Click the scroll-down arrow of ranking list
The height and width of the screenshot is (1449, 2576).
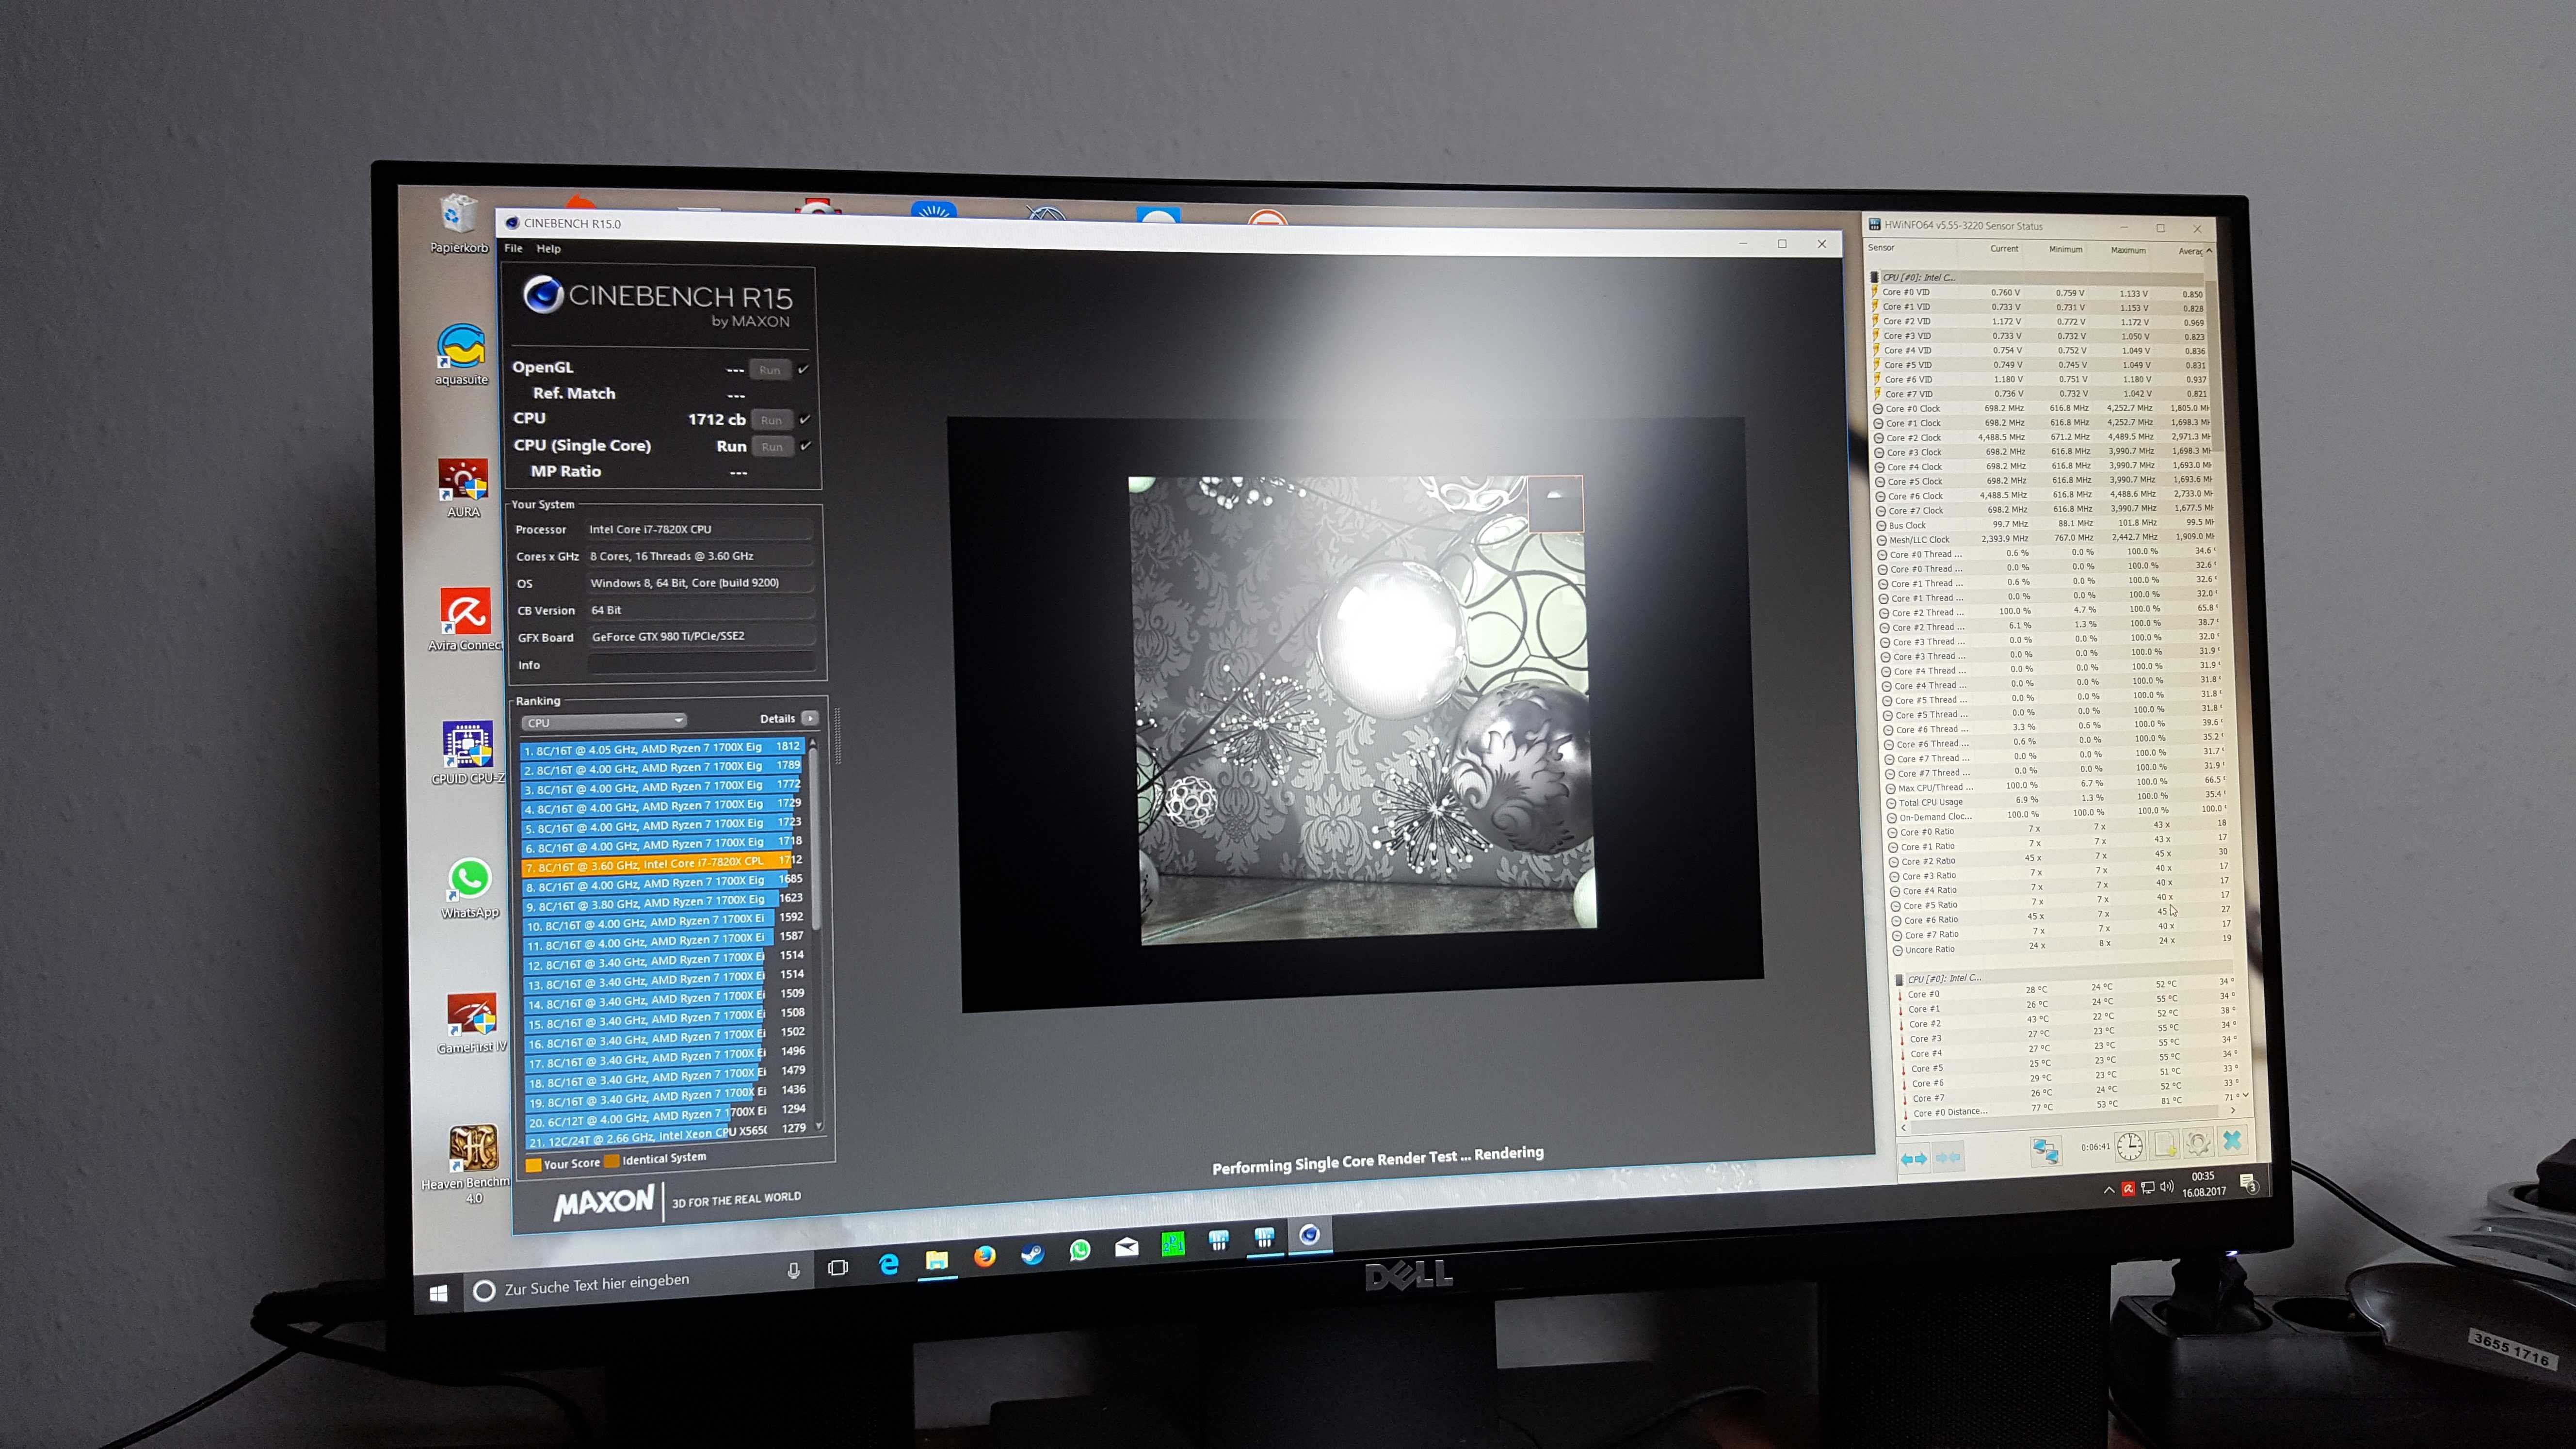(x=820, y=1126)
